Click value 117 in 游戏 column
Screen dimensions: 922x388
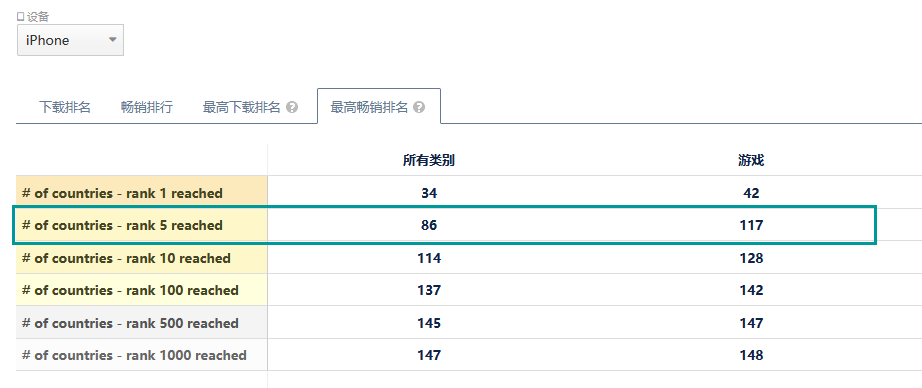pyautogui.click(x=751, y=225)
